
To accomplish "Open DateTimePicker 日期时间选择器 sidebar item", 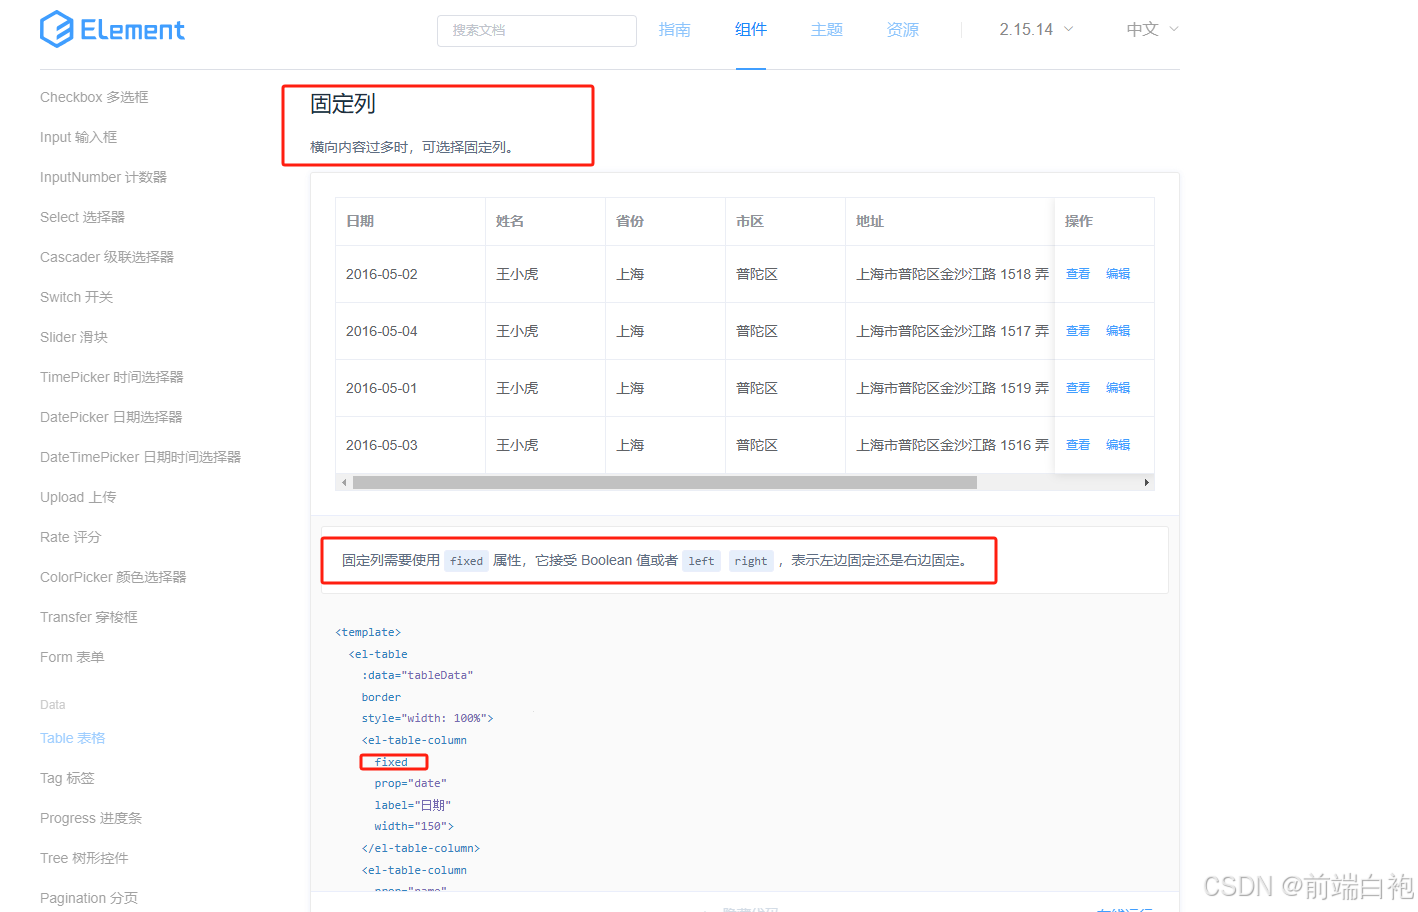I will point(140,457).
